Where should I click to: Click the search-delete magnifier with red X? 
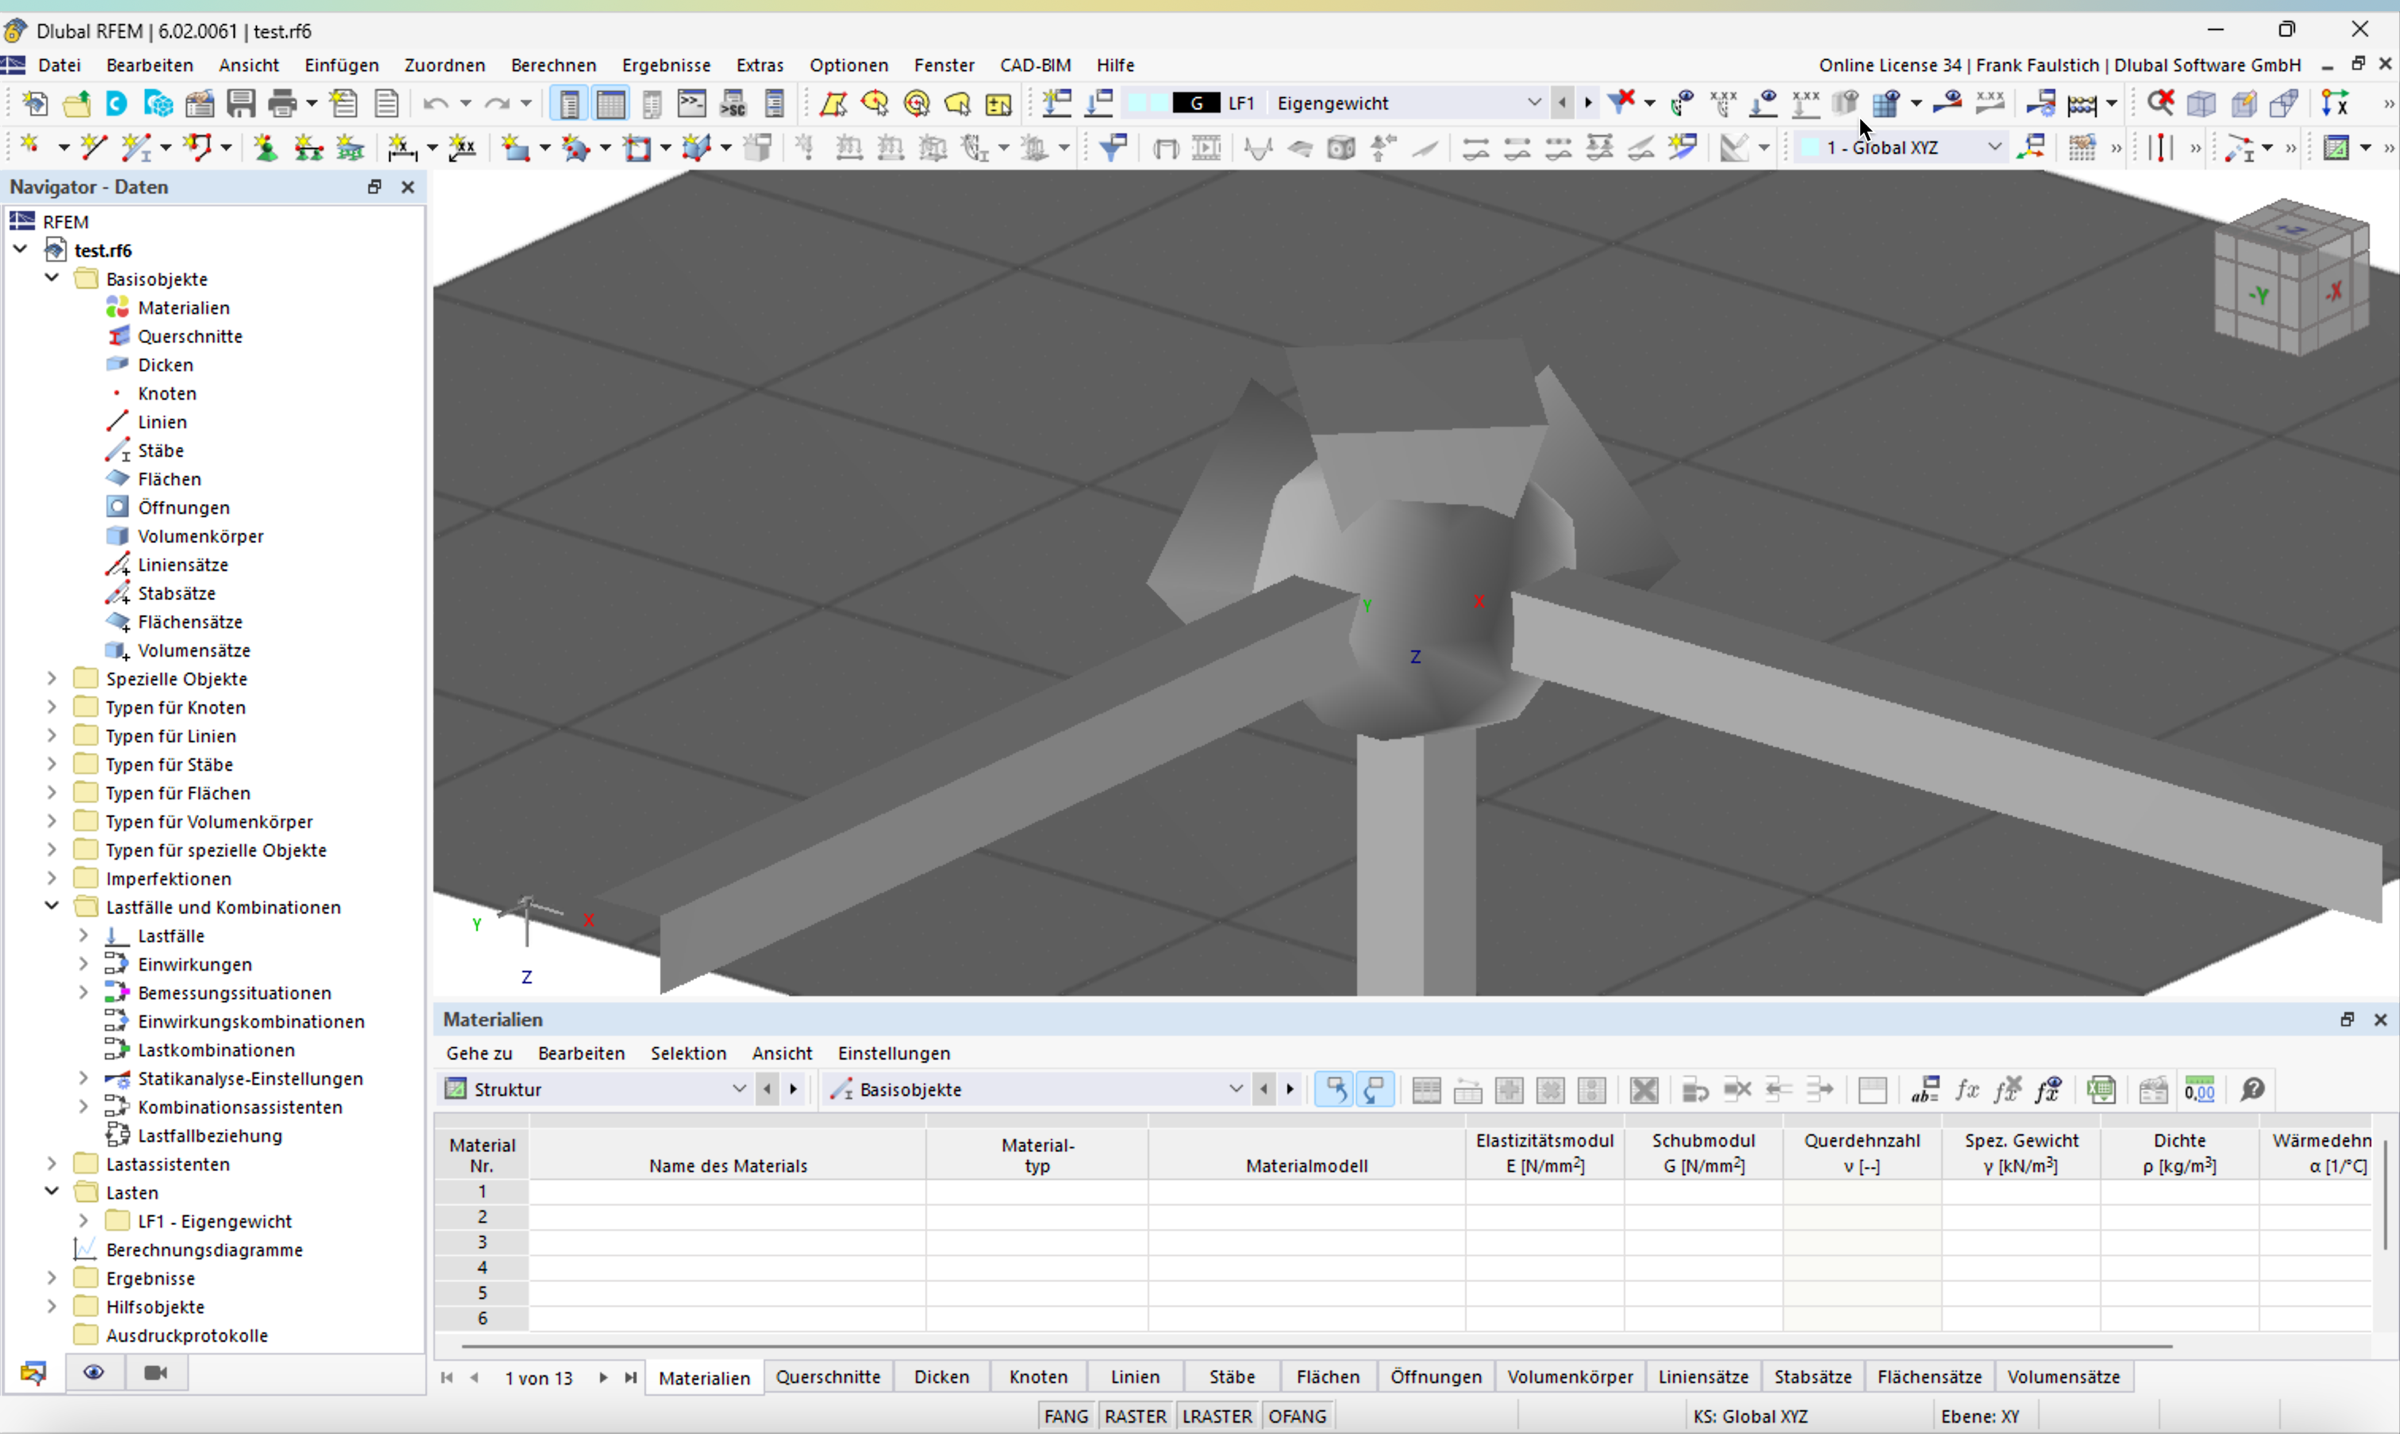[2160, 102]
